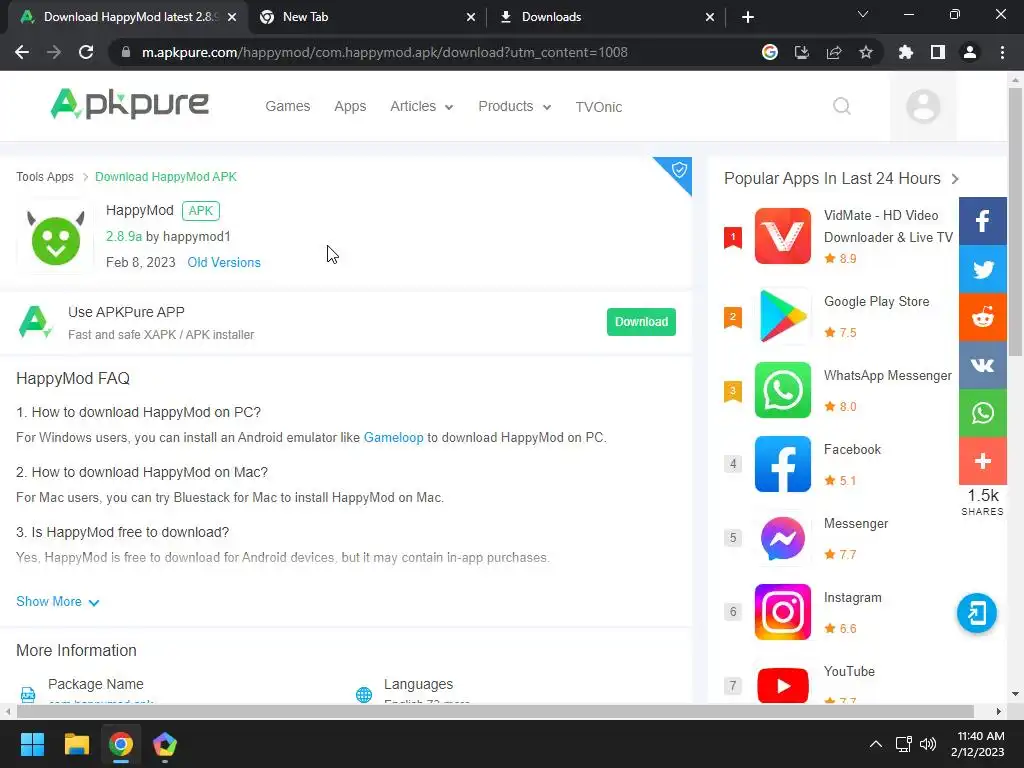Viewport: 1024px width, 768px height.
Task: Click the horizontal page scrollbar
Action: (x=495, y=711)
